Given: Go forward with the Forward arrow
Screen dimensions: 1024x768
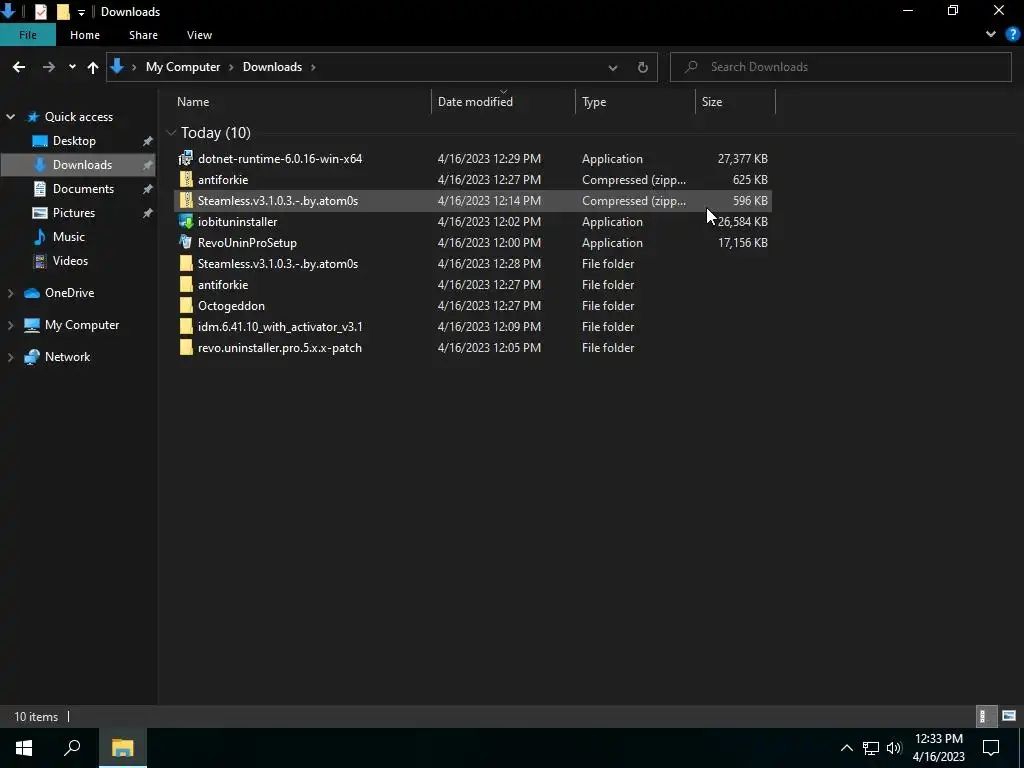Looking at the screenshot, I should coord(49,67).
